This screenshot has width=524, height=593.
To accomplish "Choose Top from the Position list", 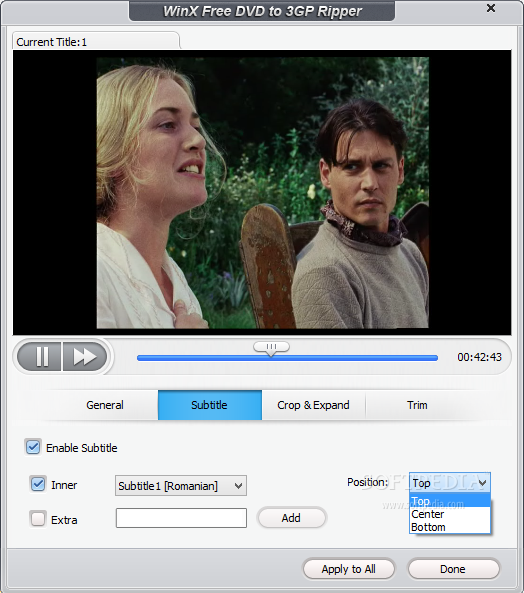I will coord(450,501).
